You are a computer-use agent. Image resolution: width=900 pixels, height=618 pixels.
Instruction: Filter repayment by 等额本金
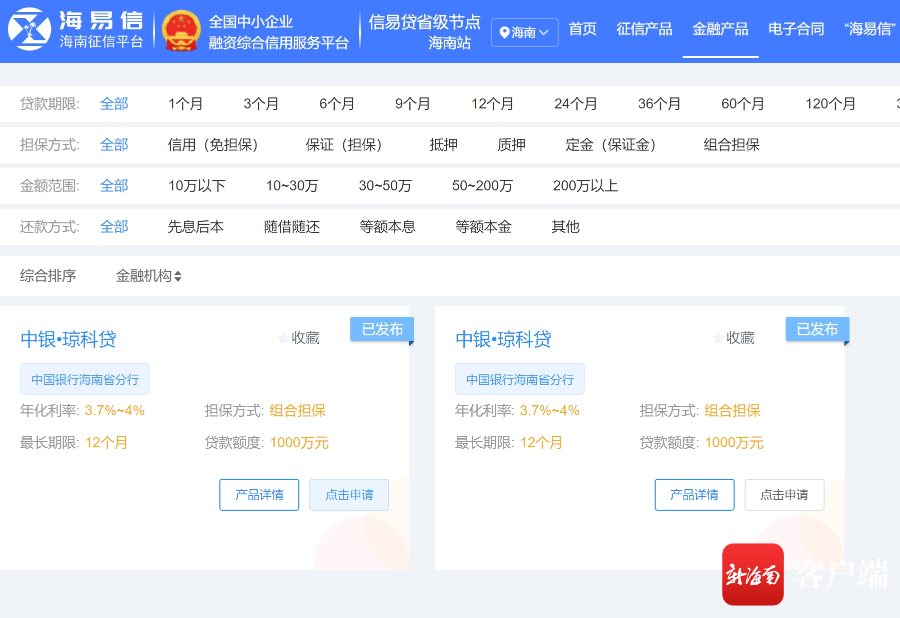[483, 227]
